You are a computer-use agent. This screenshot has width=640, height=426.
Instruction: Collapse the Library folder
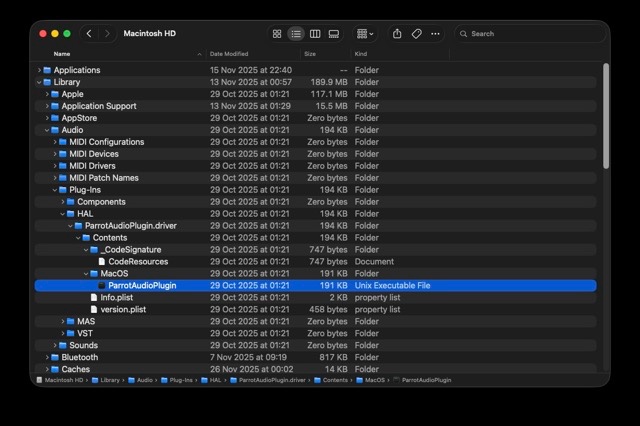pyautogui.click(x=39, y=82)
